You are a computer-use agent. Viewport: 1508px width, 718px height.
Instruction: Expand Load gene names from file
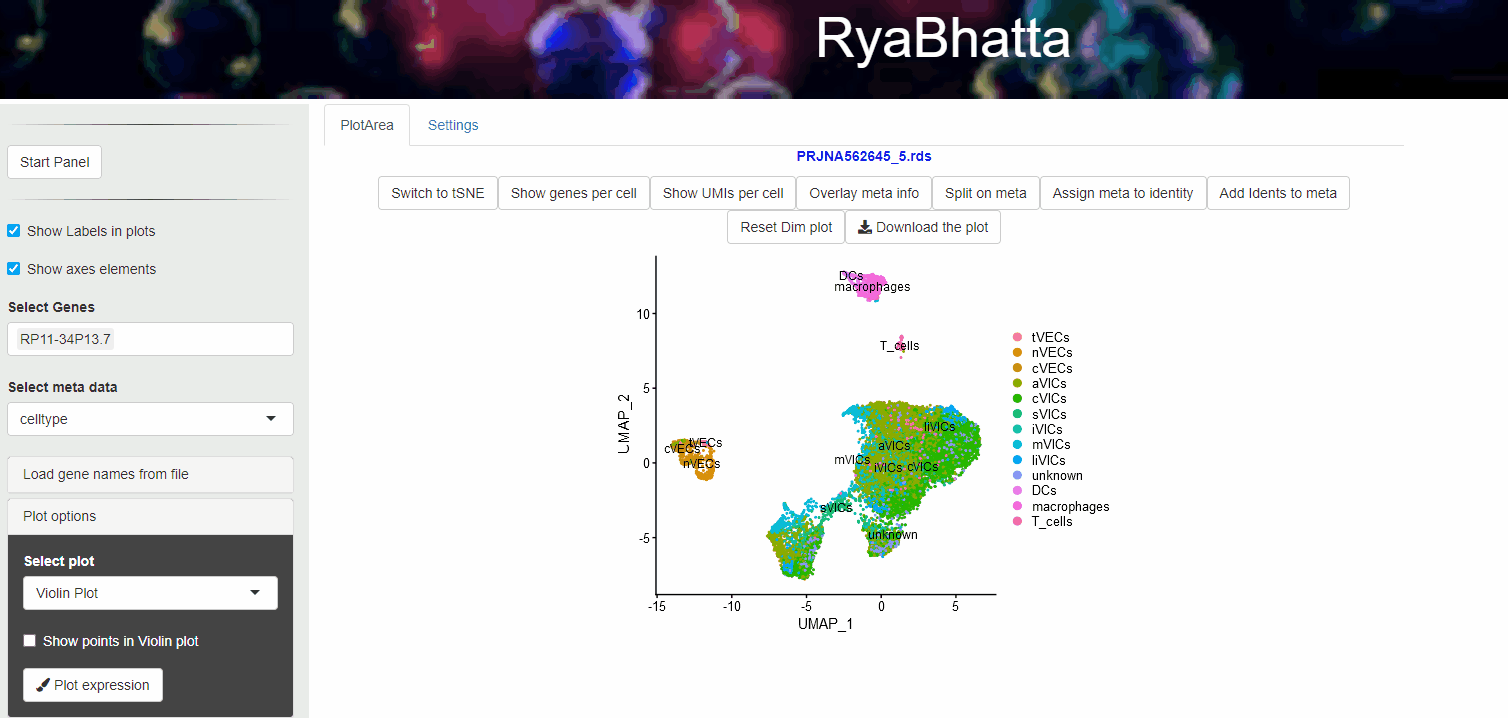(x=150, y=474)
